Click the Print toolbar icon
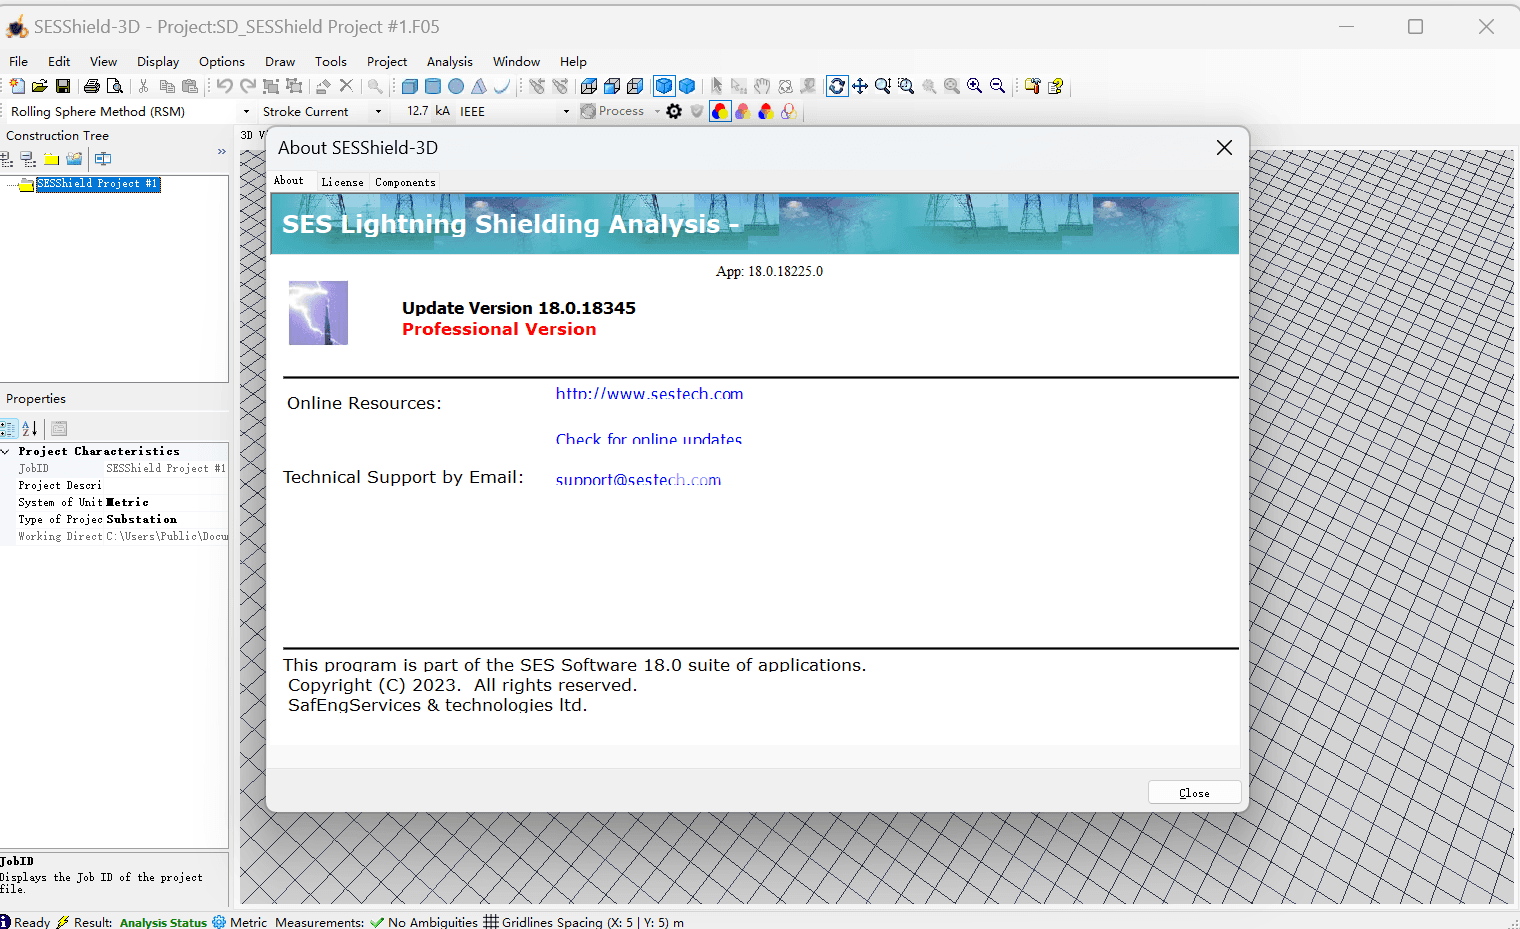 pyautogui.click(x=92, y=86)
